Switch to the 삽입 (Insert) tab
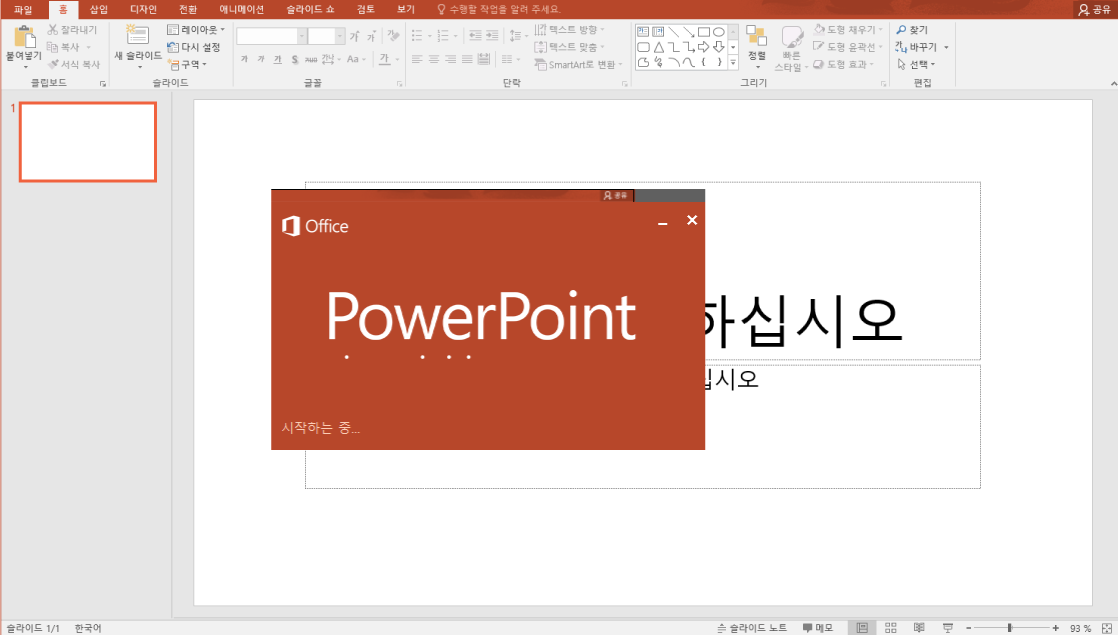Viewport: 1118px width, 635px height. (98, 9)
